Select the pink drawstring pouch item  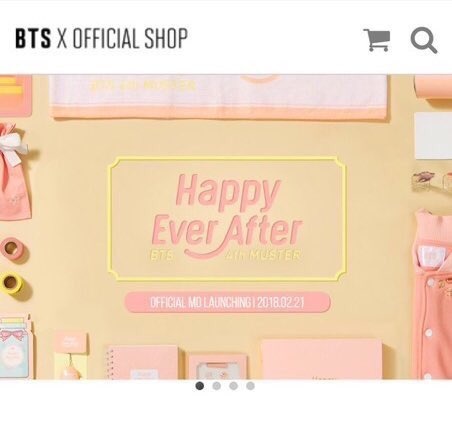pos(14,172)
